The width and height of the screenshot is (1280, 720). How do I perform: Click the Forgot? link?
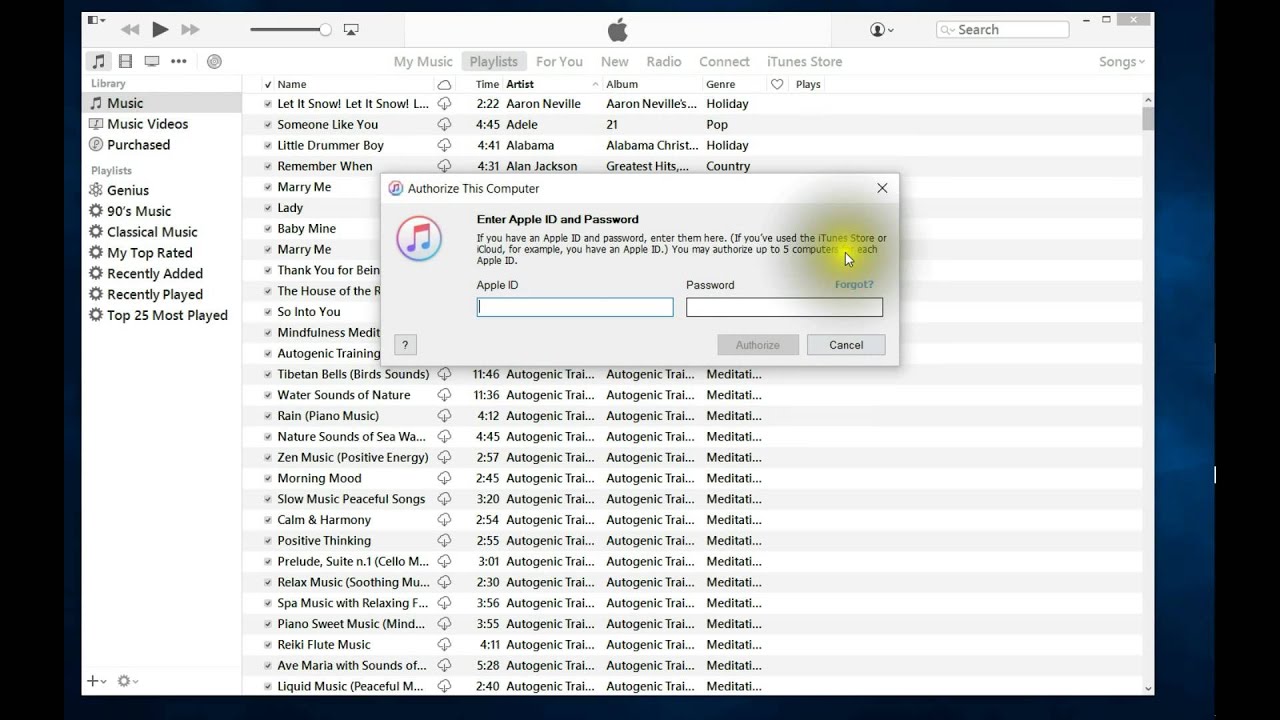point(854,285)
